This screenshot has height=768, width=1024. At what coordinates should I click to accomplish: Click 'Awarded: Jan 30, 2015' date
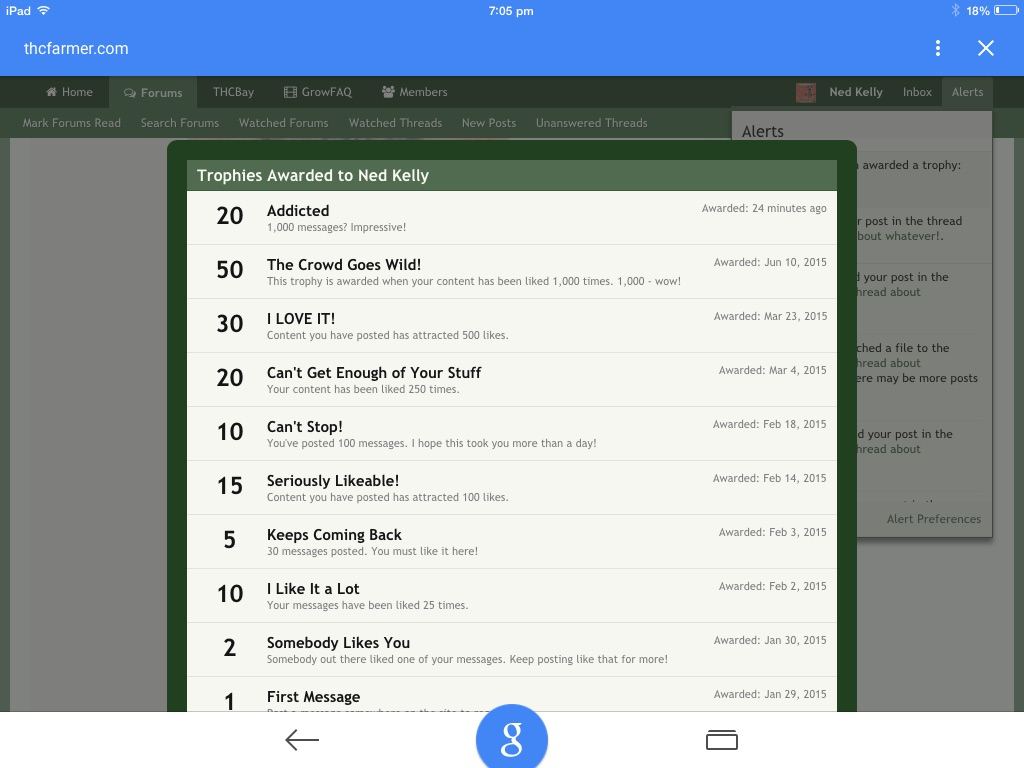770,641
